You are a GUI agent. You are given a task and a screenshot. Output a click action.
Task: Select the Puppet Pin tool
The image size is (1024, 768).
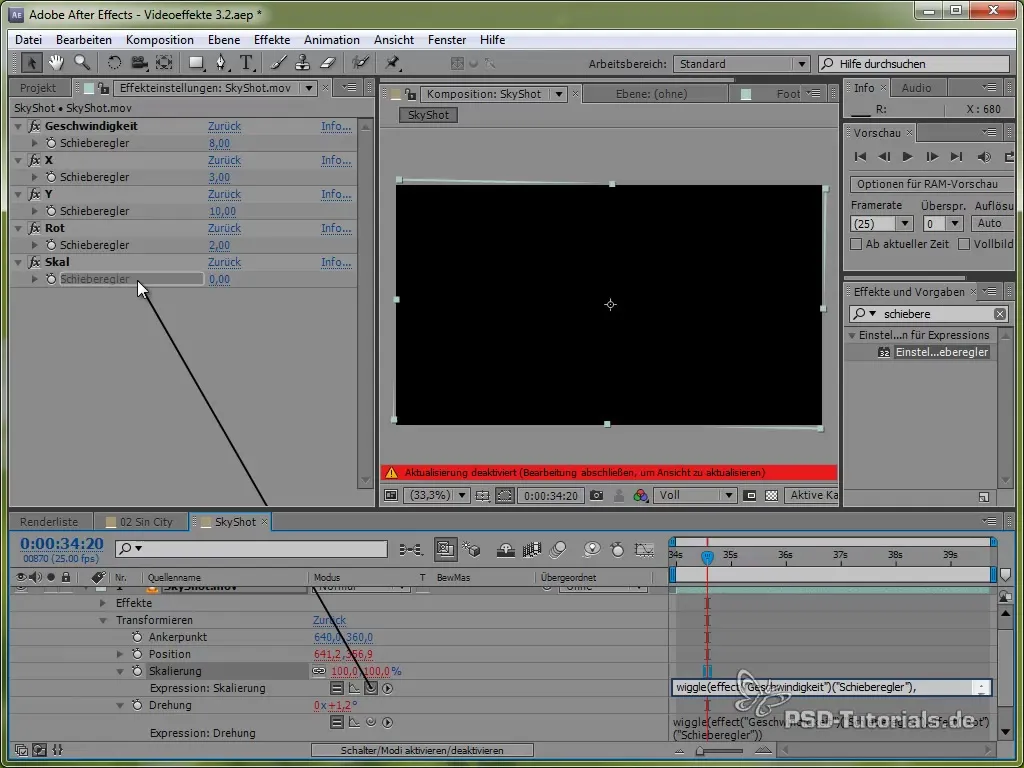pos(392,63)
